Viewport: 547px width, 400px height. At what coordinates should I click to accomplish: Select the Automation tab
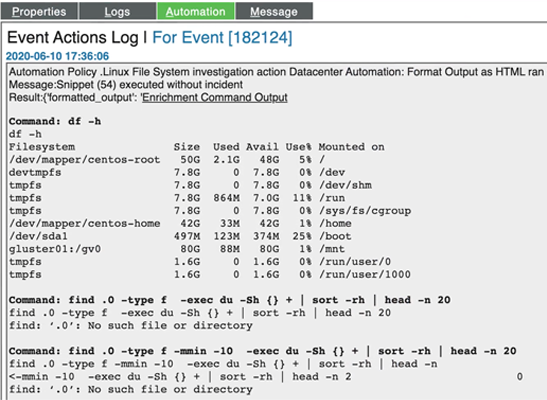pos(196,12)
